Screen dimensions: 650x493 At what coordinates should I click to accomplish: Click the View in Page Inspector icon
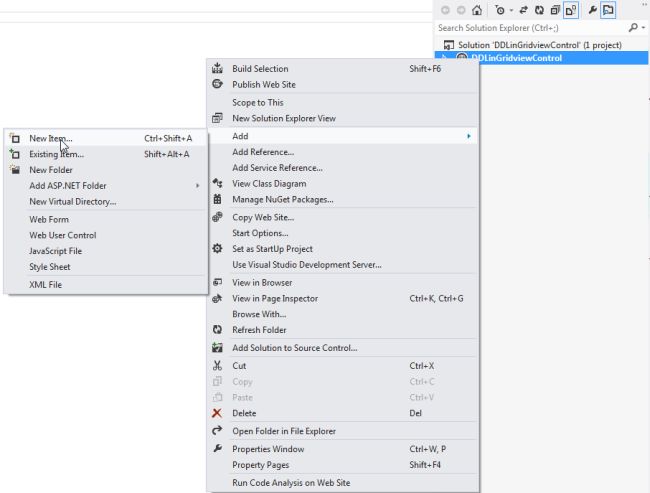[x=217, y=298]
